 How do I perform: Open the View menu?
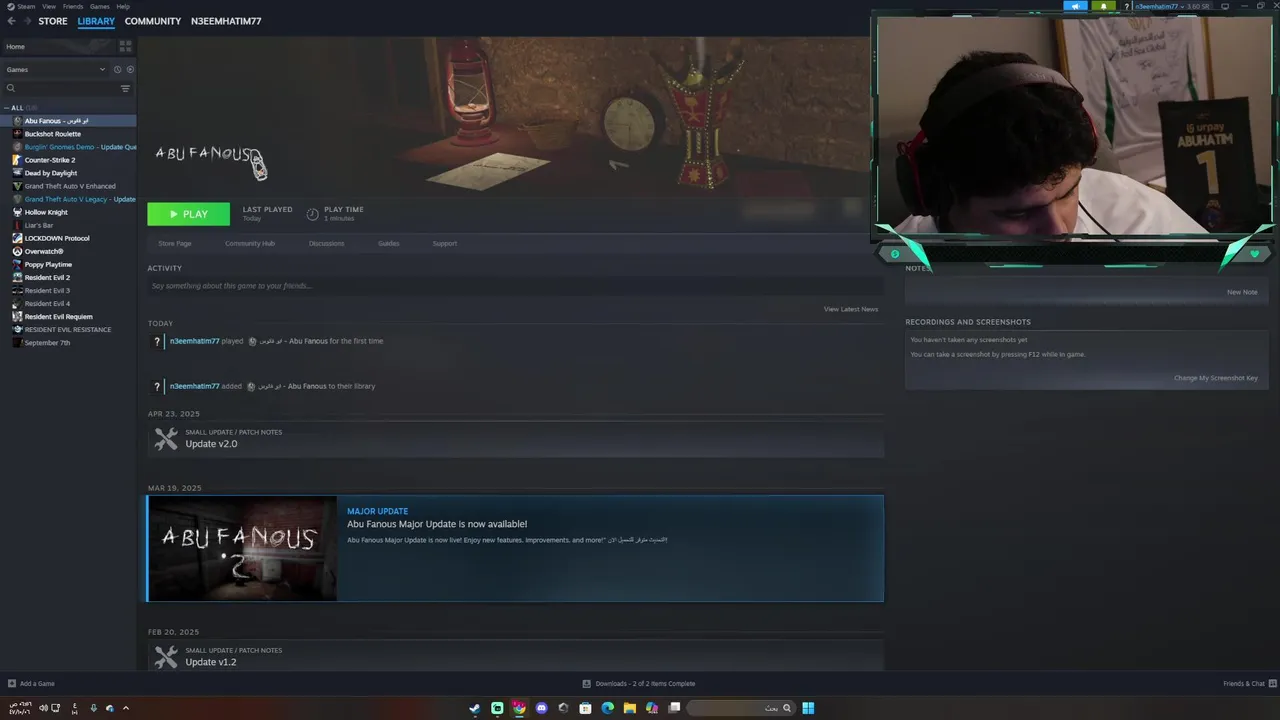(x=48, y=6)
